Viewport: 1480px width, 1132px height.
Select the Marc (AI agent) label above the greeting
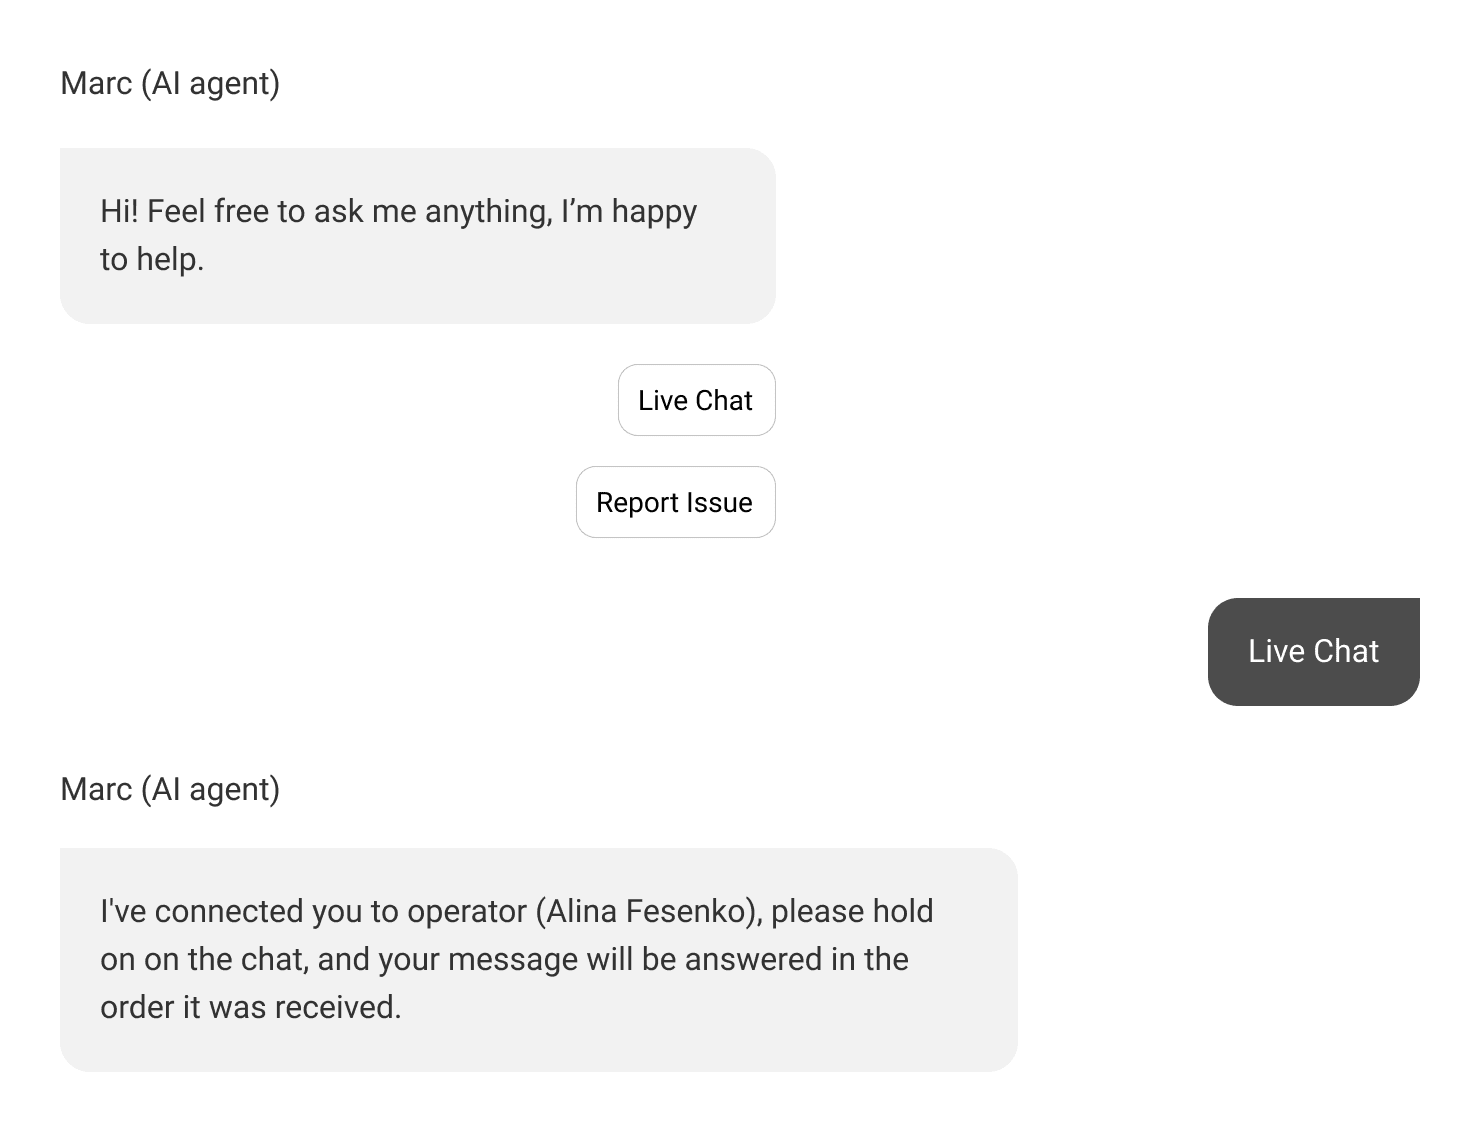170,83
